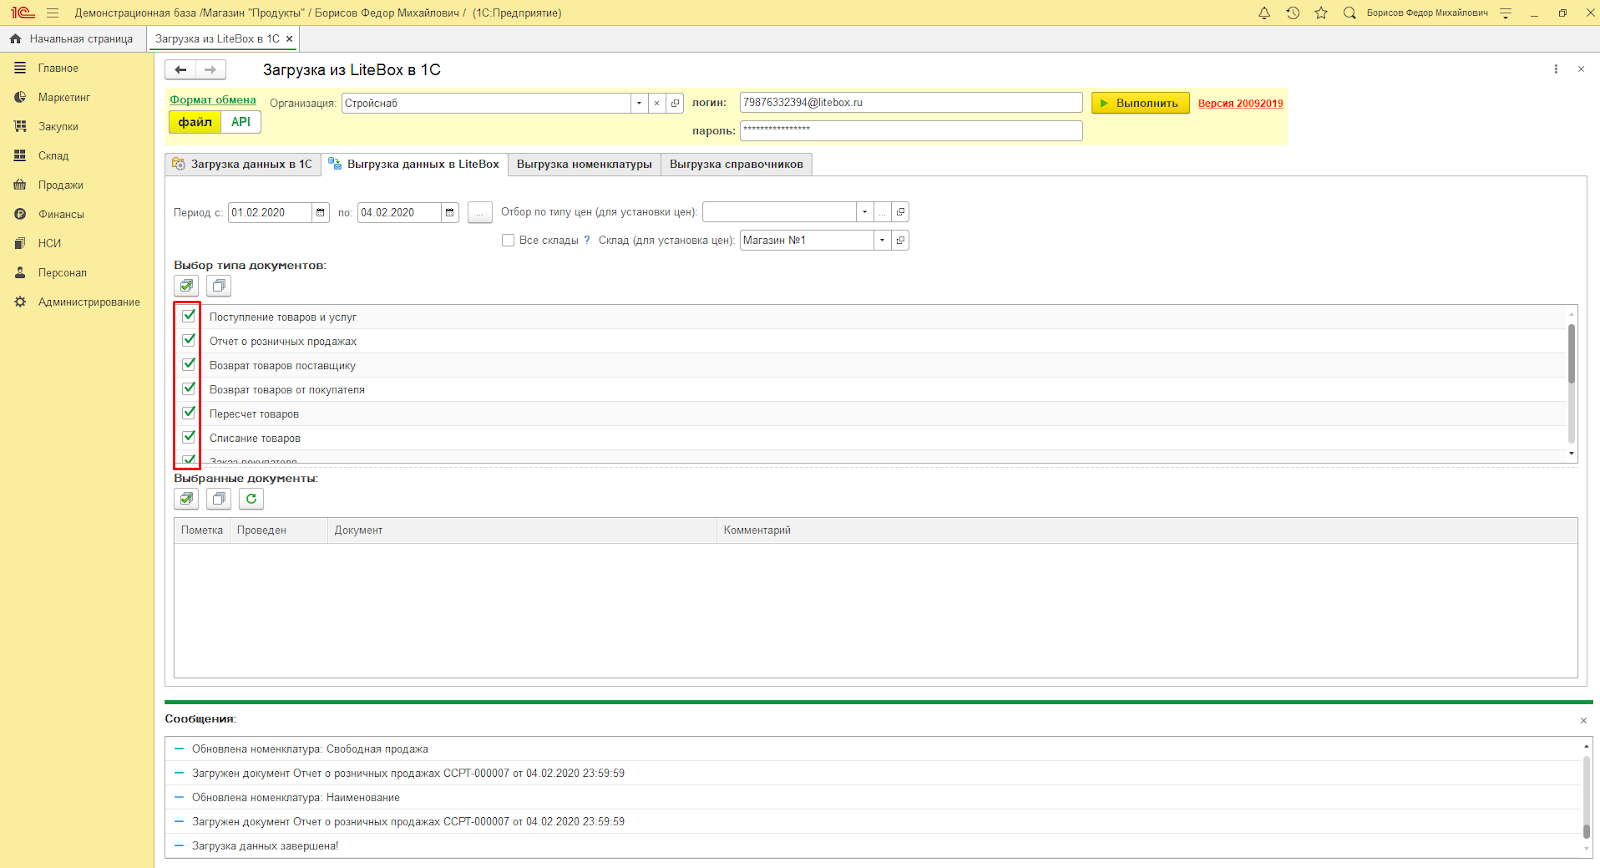This screenshot has height=868, width=1600.
Task: Click the Выполнить button
Action: [1140, 103]
